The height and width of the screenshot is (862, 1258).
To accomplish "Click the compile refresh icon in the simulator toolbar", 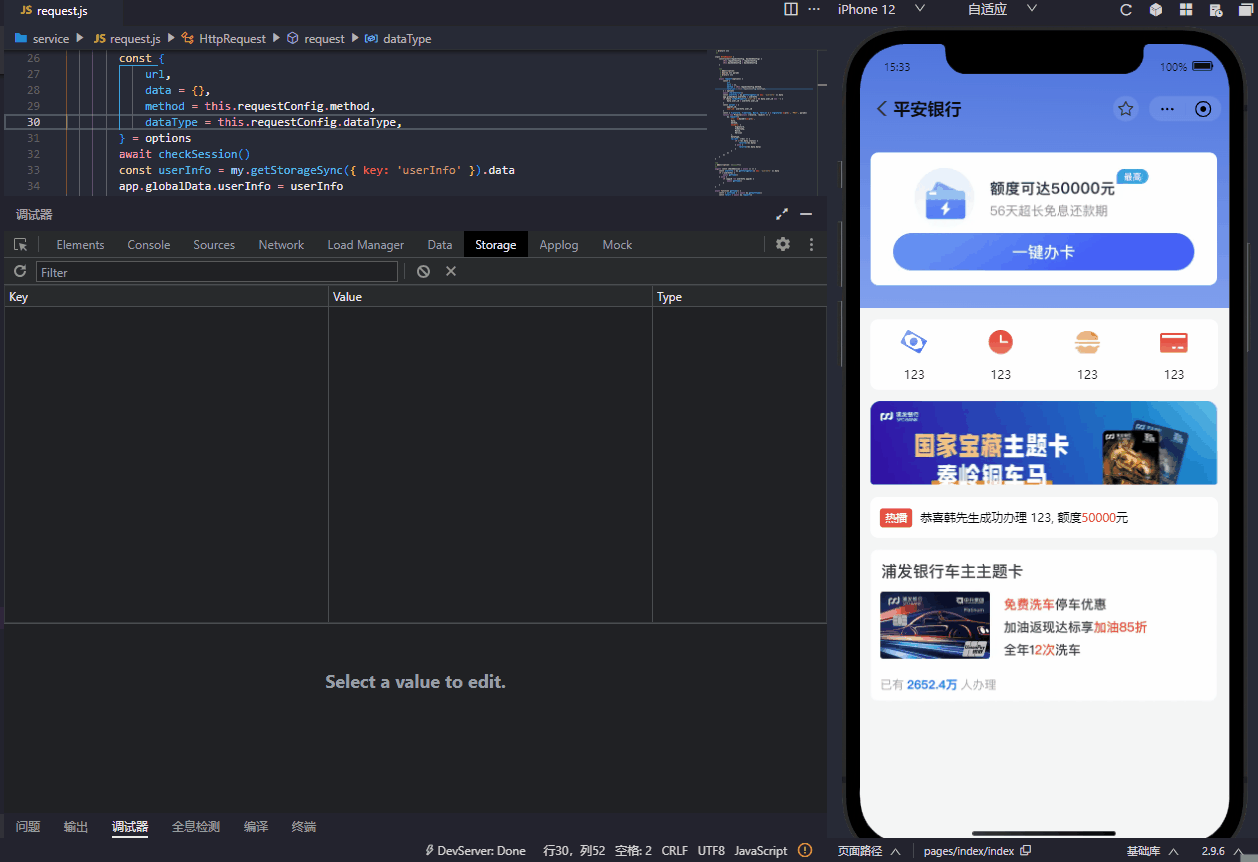I will point(1125,9).
